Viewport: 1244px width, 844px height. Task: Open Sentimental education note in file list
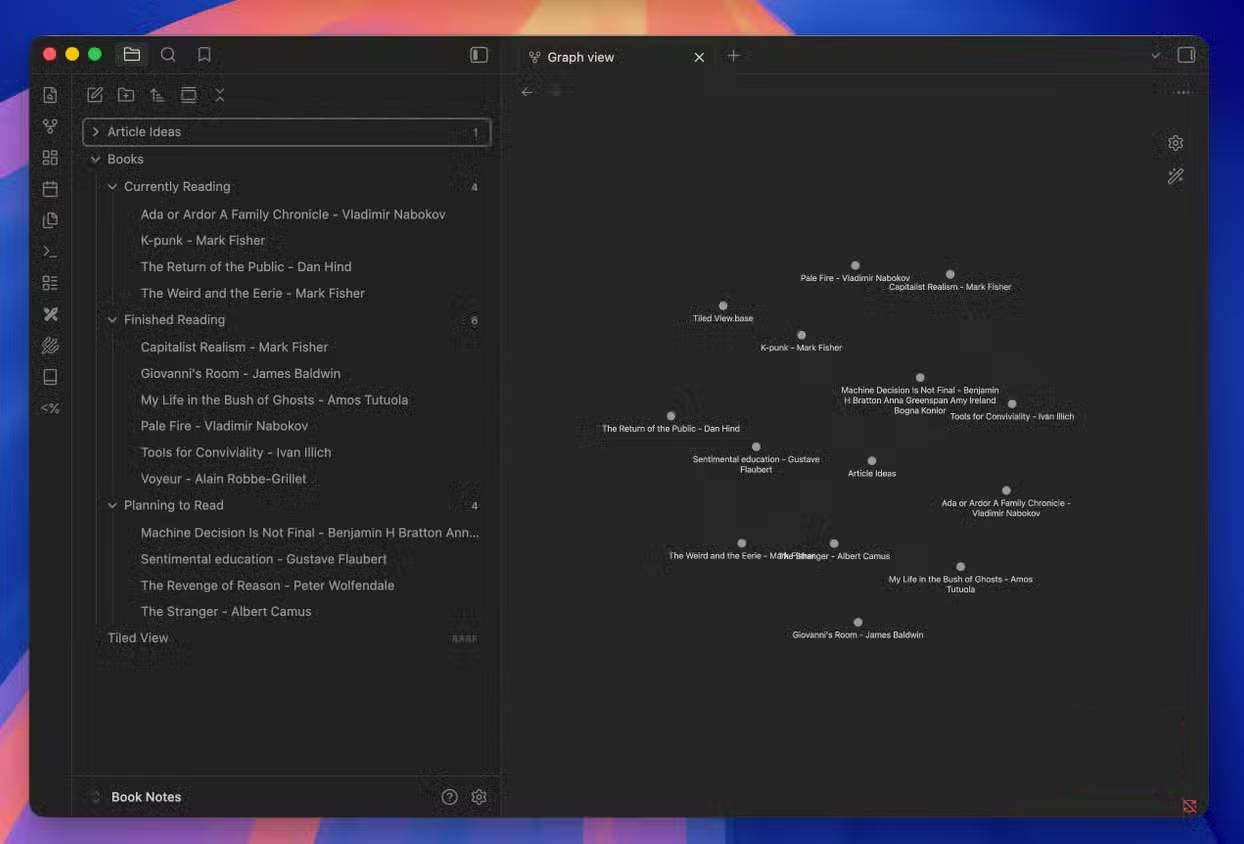pos(263,559)
